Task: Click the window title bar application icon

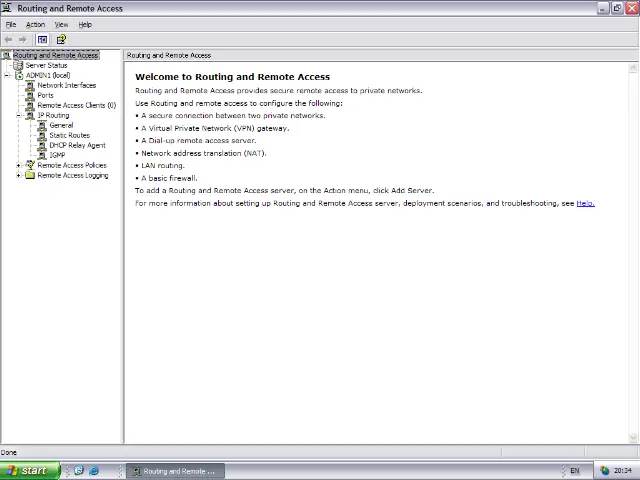Action: click(x=6, y=8)
